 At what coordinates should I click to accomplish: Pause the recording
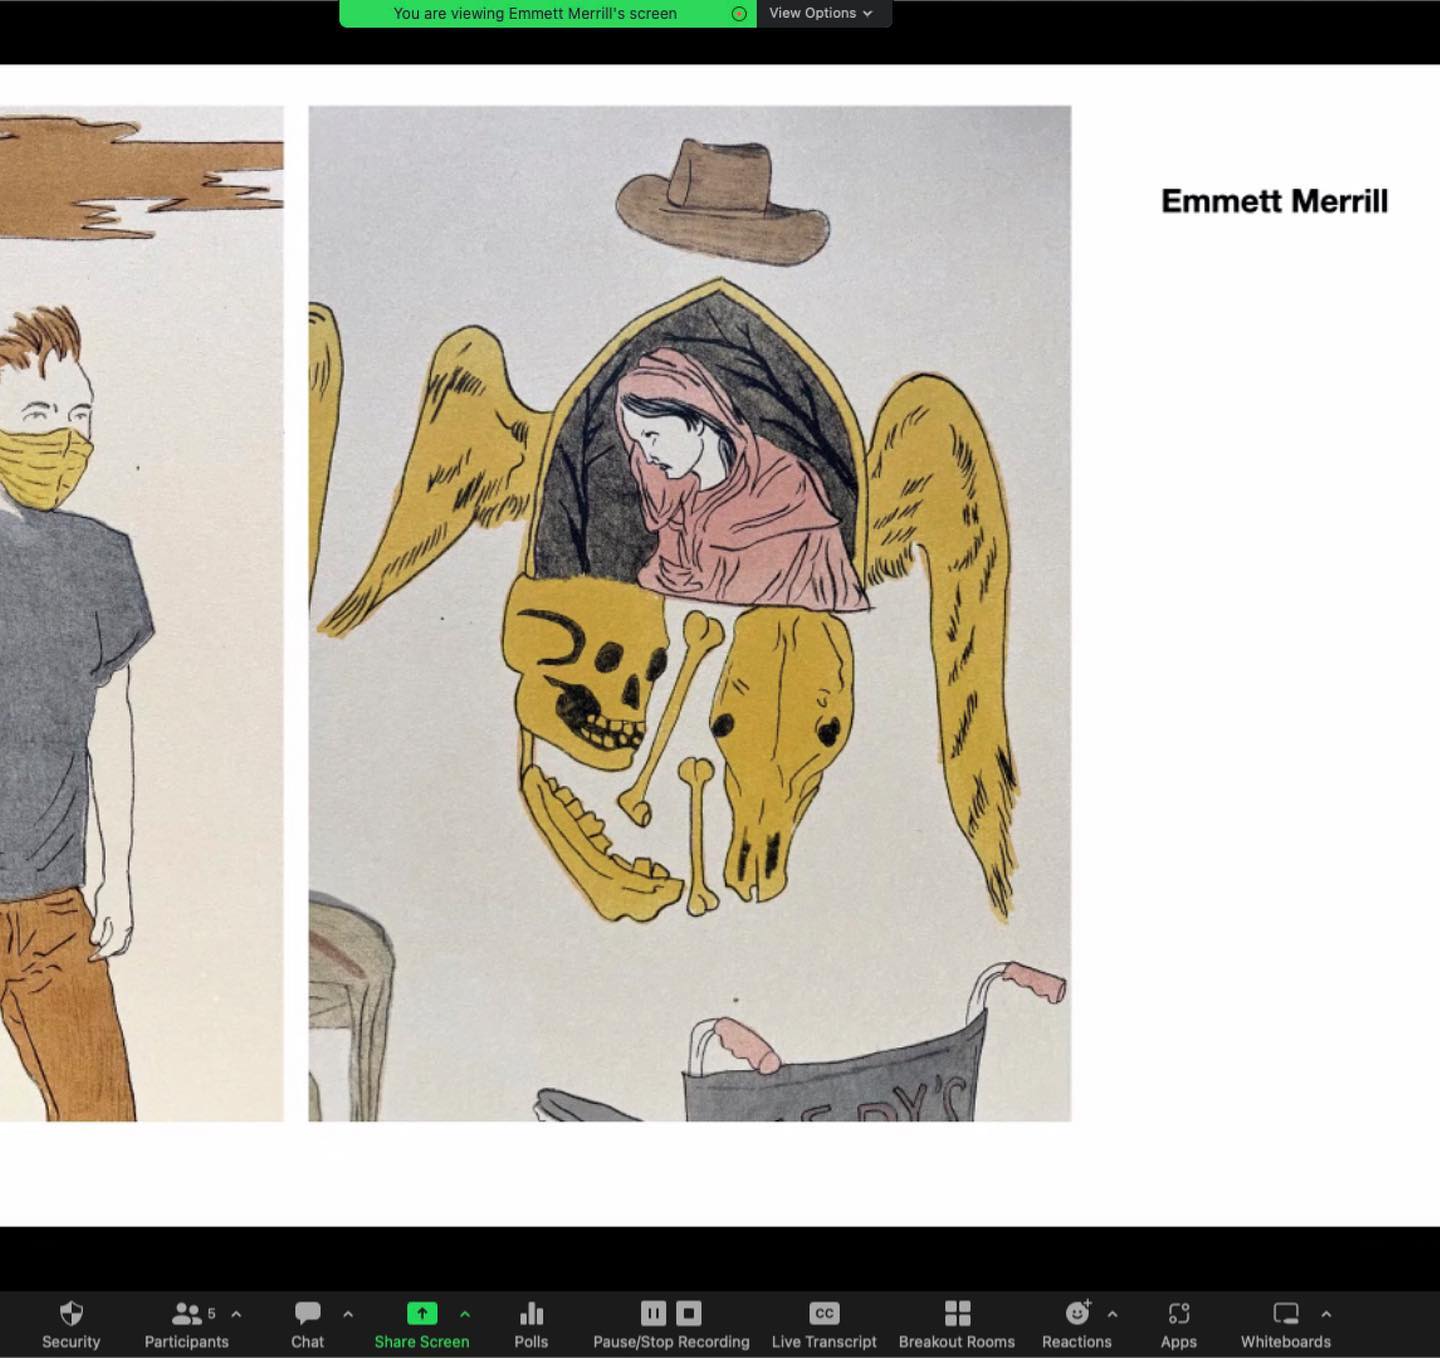[653, 1313]
